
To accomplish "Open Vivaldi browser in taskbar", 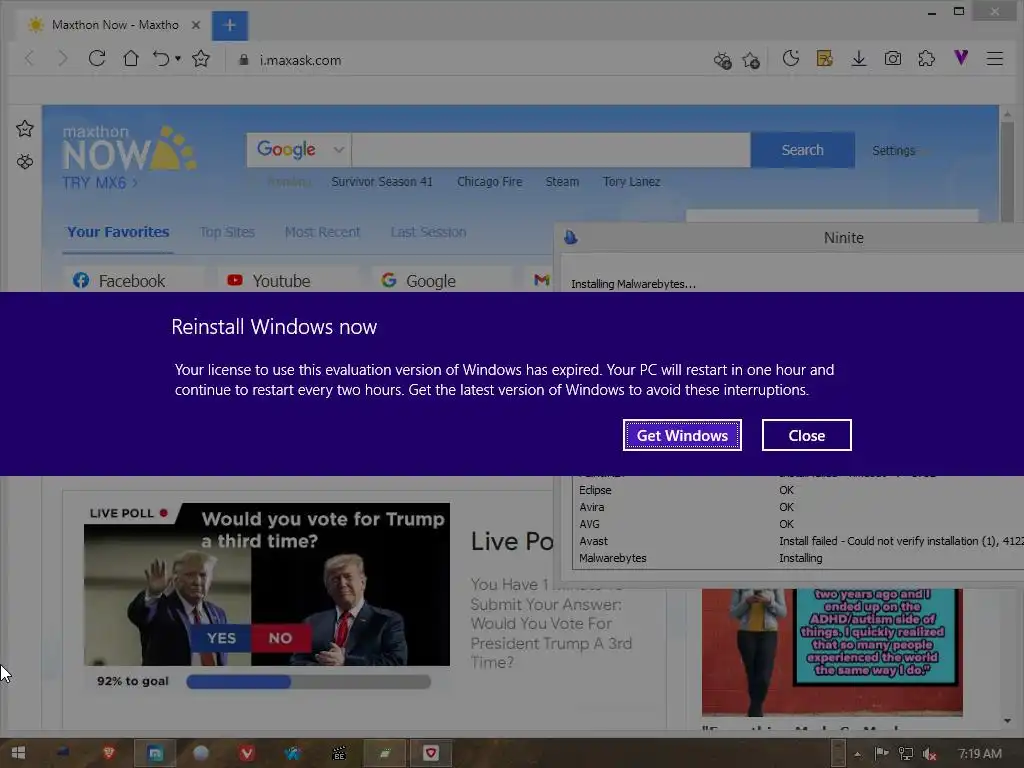I will 247,753.
